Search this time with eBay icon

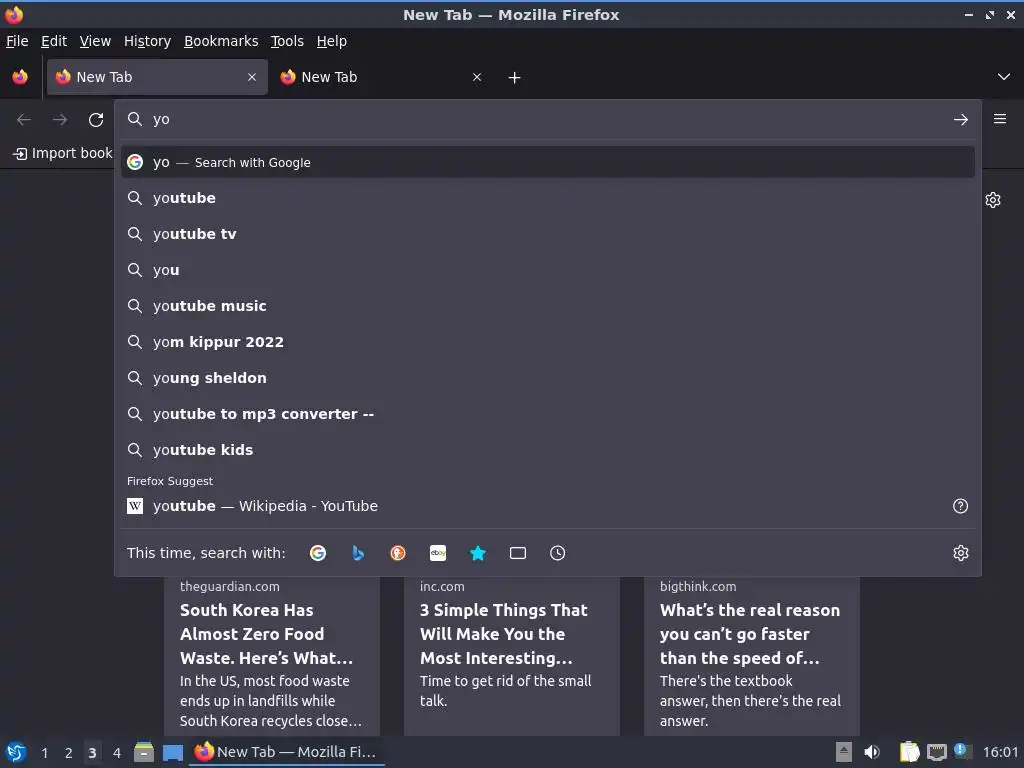tap(438, 553)
